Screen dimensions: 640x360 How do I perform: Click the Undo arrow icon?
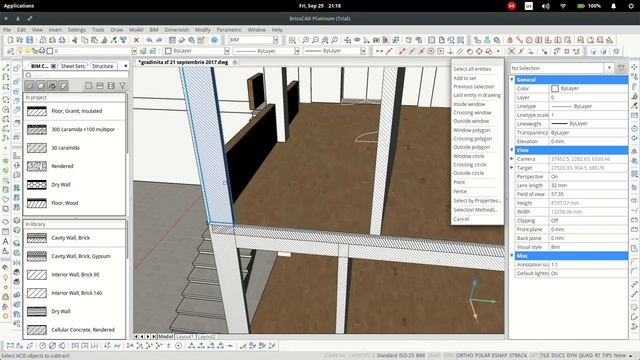pos(149,40)
